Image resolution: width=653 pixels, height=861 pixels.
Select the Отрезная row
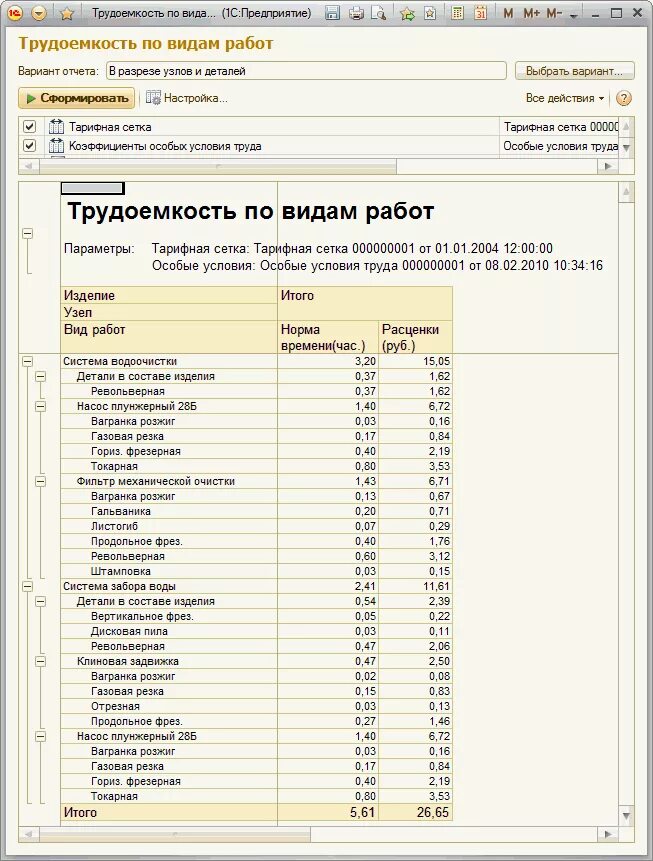click(x=256, y=706)
